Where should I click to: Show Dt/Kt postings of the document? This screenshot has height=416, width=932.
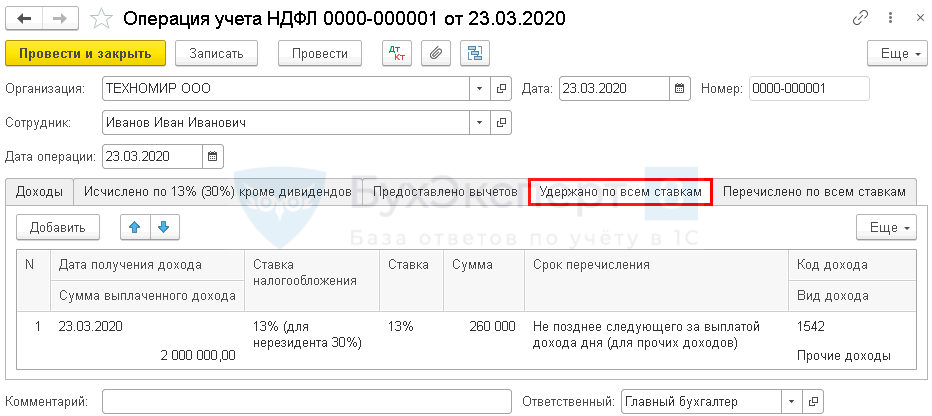point(396,53)
